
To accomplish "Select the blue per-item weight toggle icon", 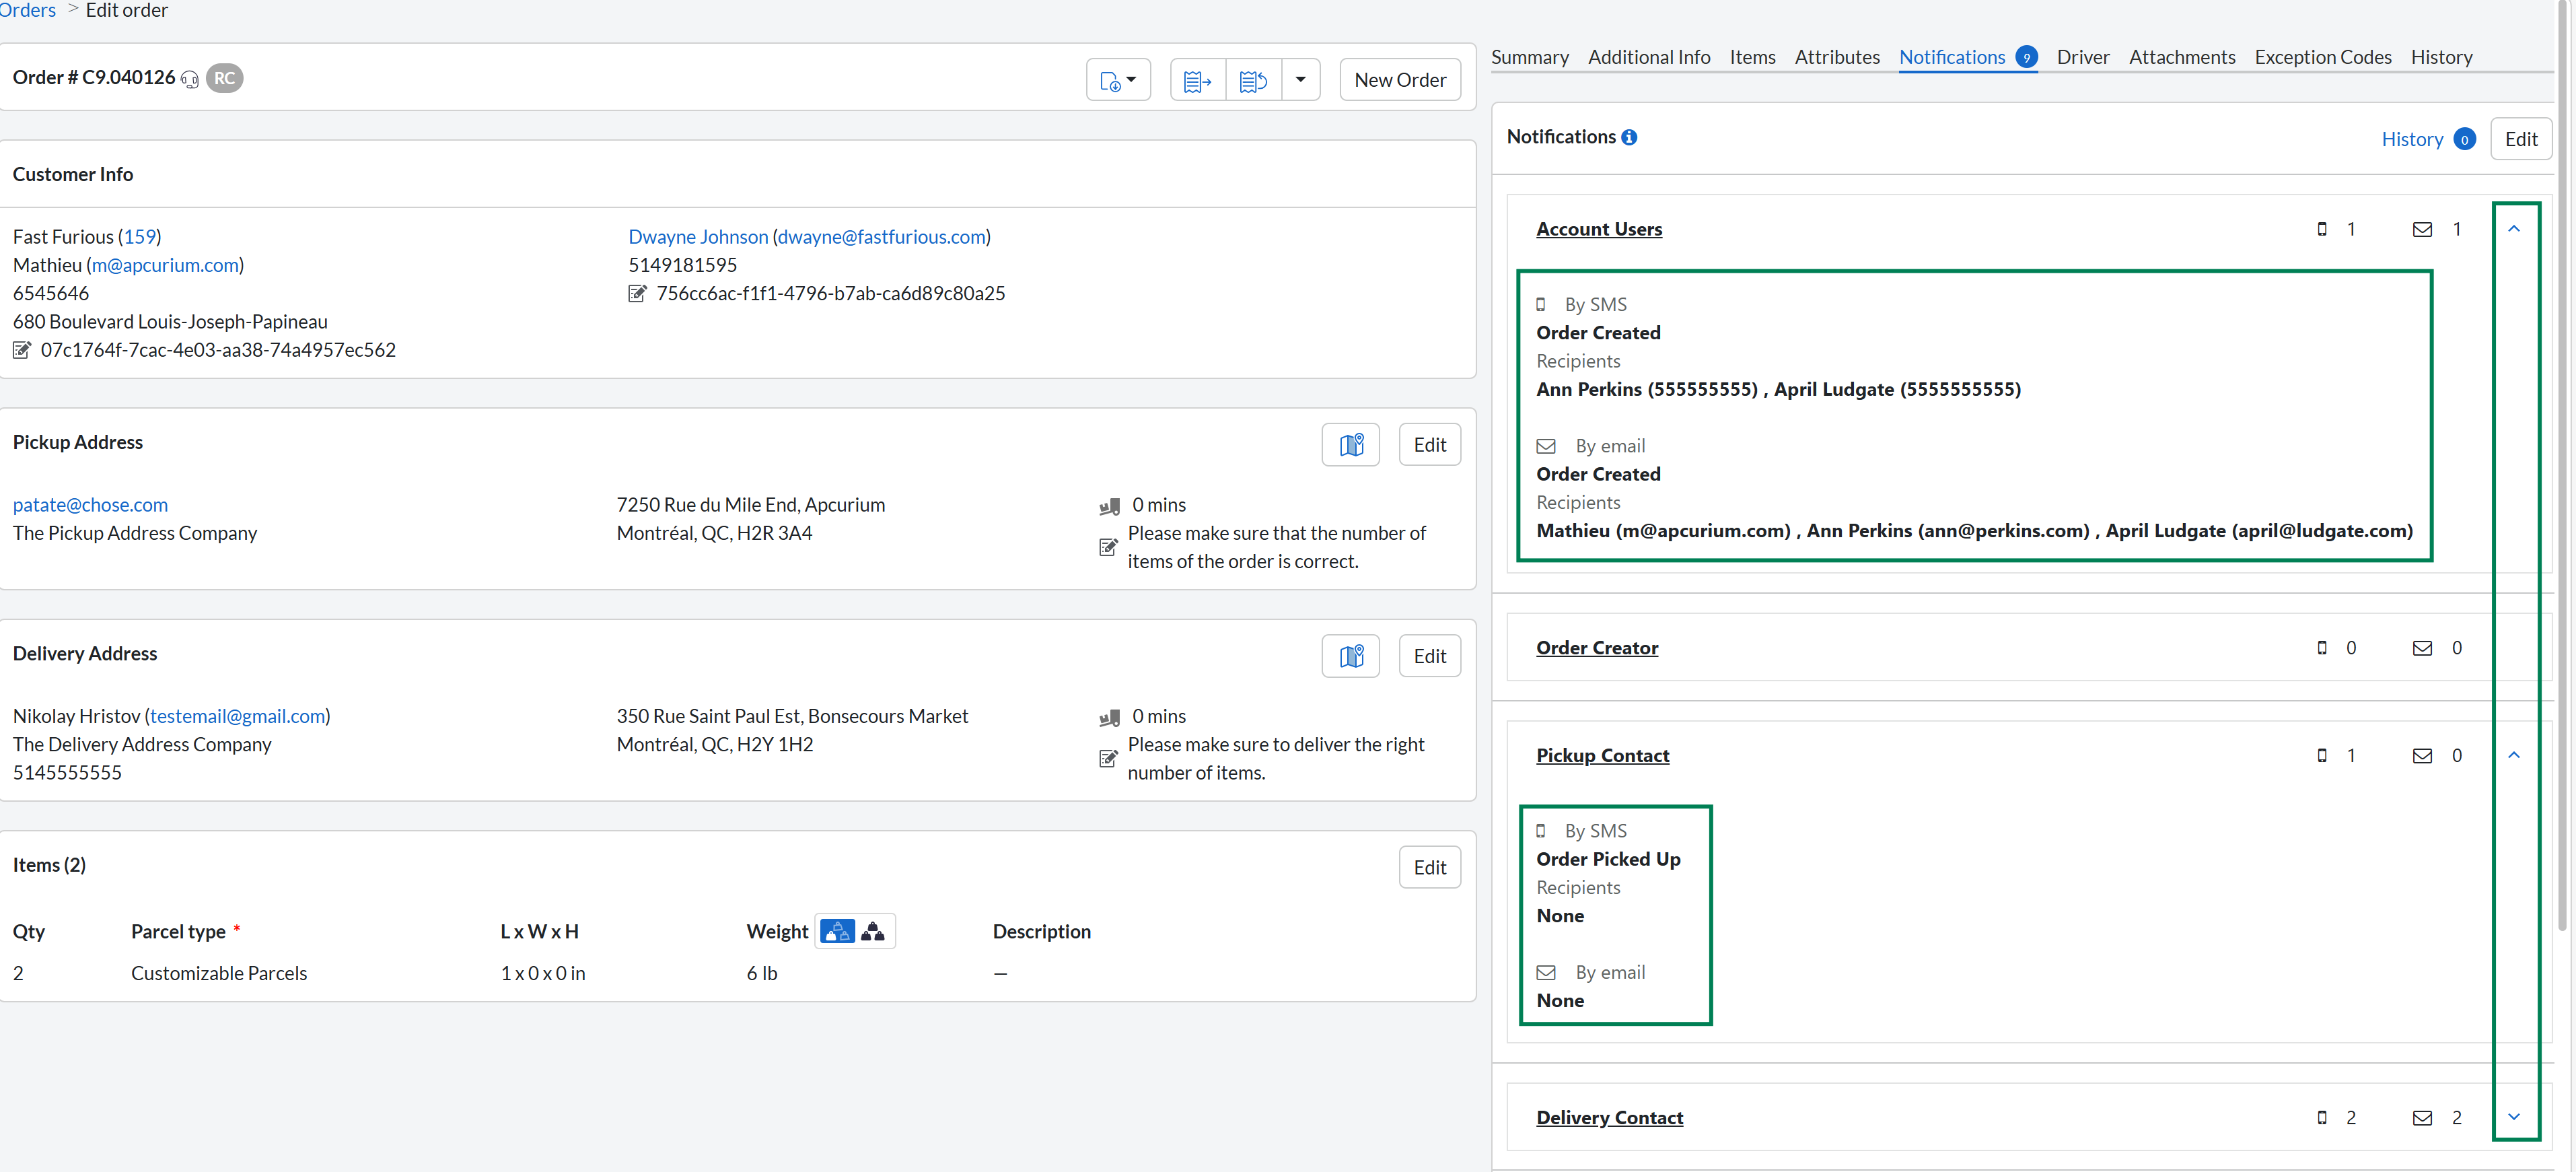I will tap(837, 931).
